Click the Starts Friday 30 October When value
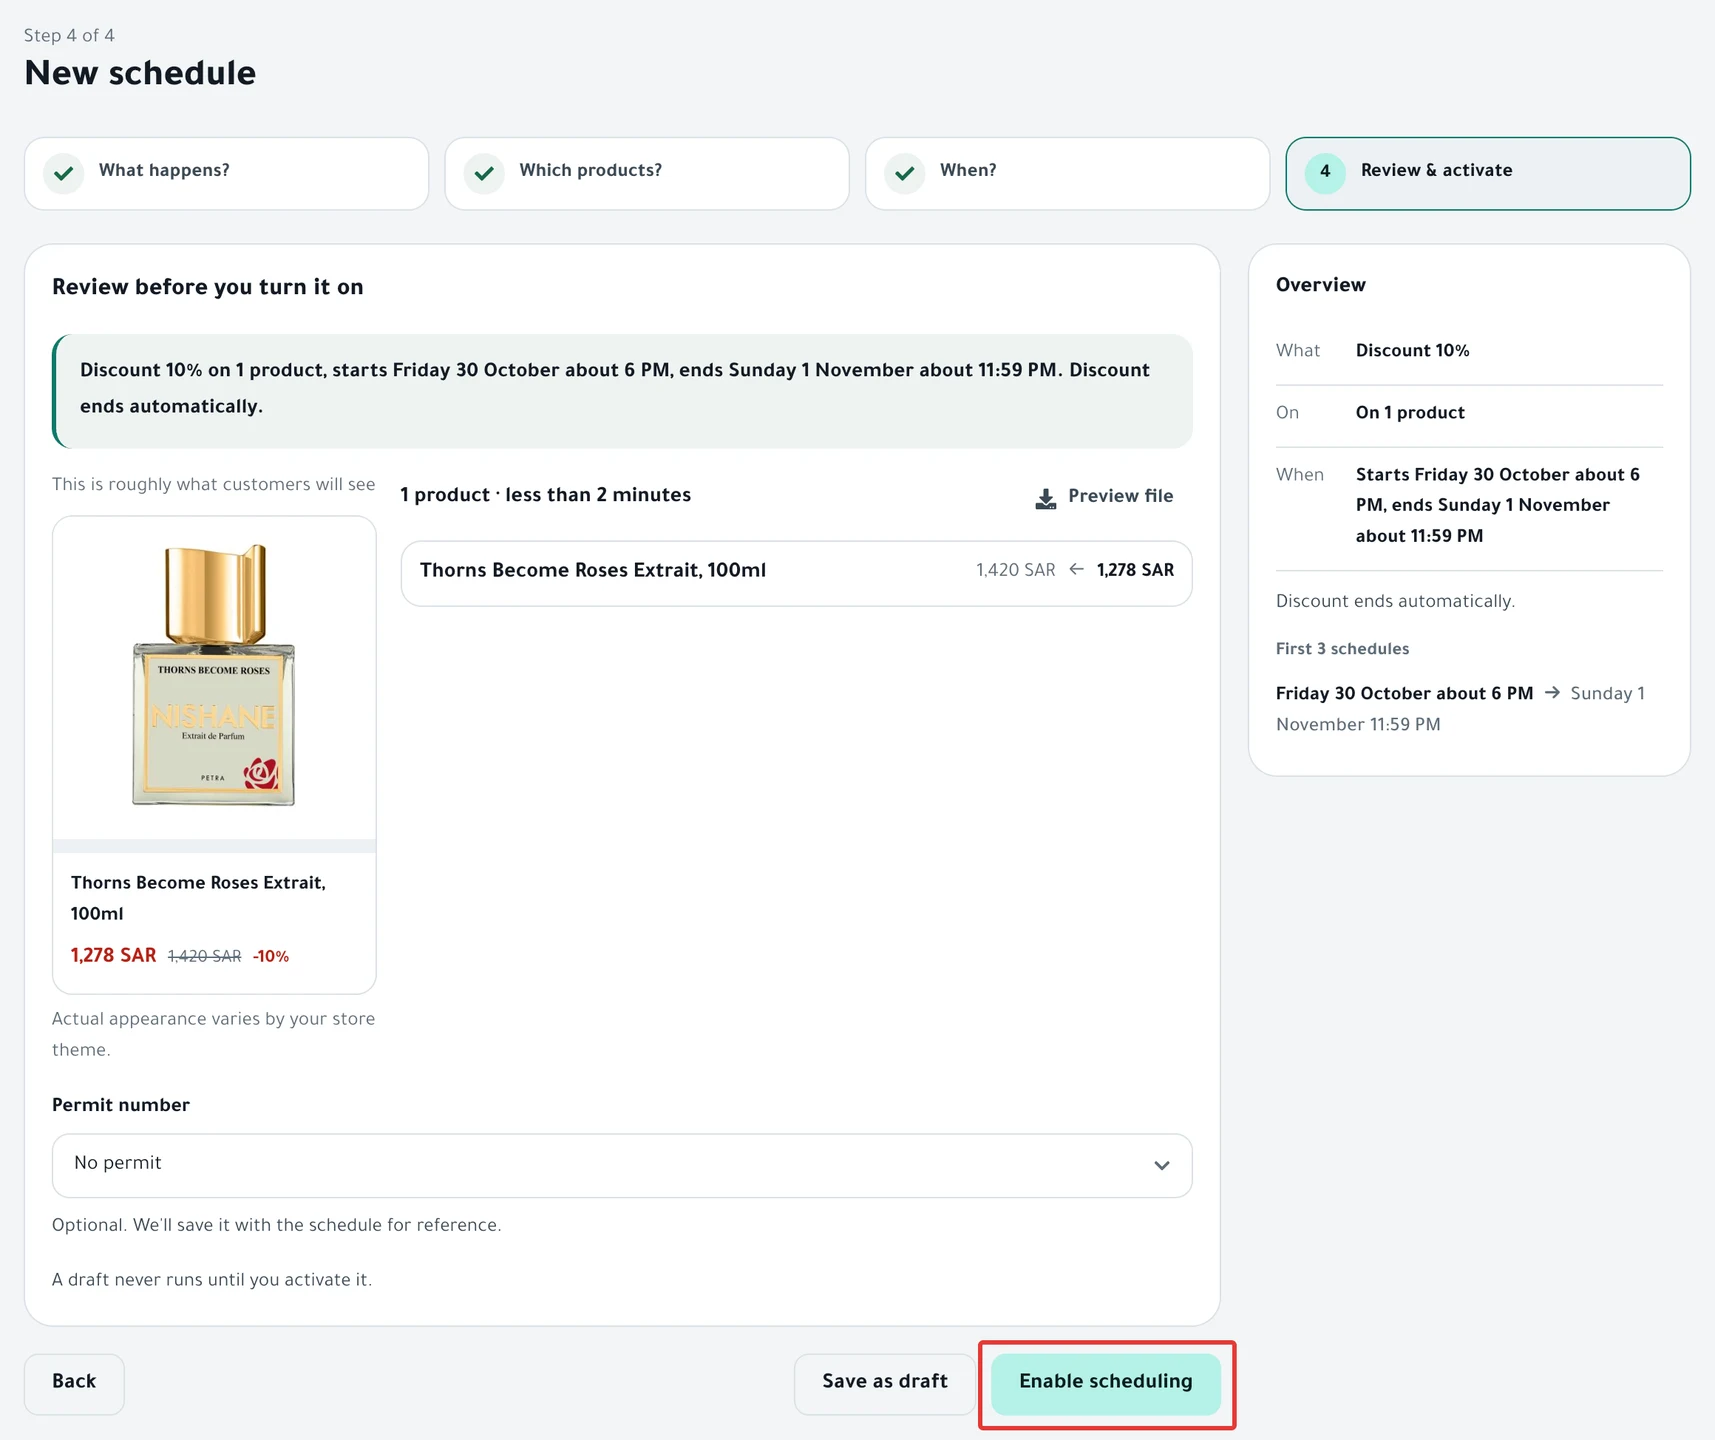This screenshot has height=1440, width=1715. click(x=1497, y=505)
